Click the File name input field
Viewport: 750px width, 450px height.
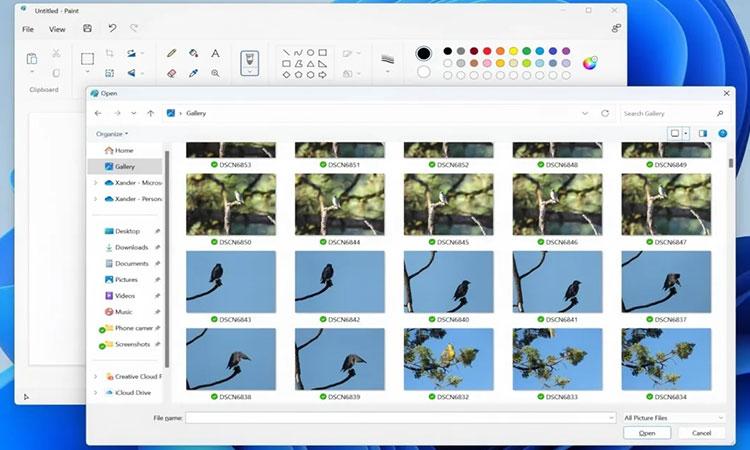point(400,418)
